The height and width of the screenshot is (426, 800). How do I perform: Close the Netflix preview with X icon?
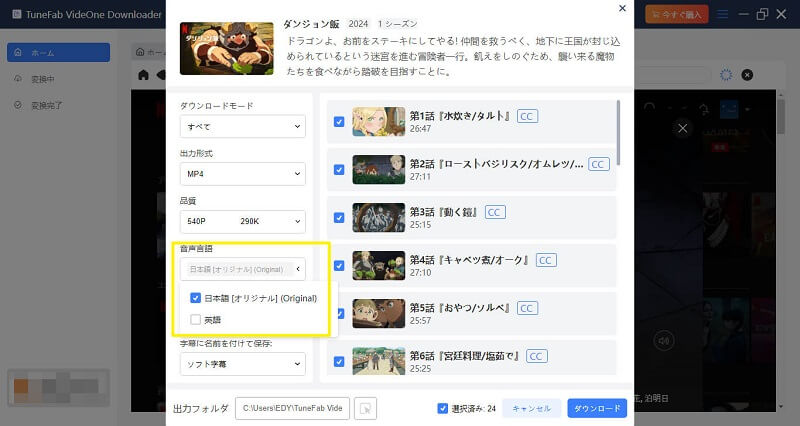[683, 128]
